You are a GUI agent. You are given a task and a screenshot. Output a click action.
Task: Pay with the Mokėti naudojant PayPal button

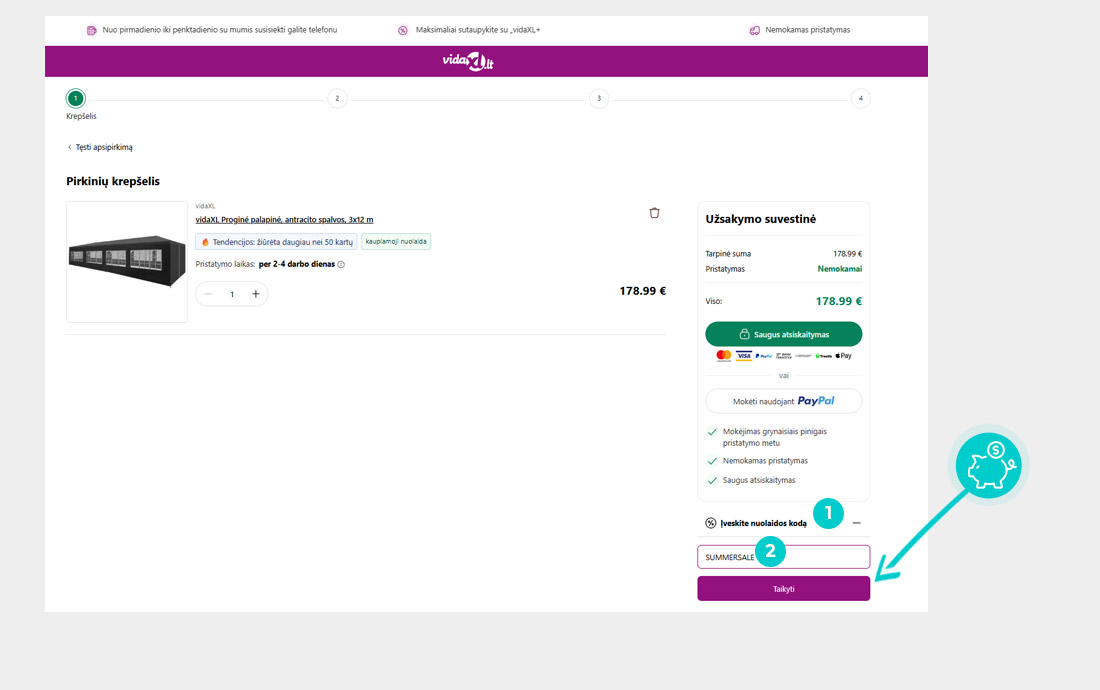tap(784, 401)
